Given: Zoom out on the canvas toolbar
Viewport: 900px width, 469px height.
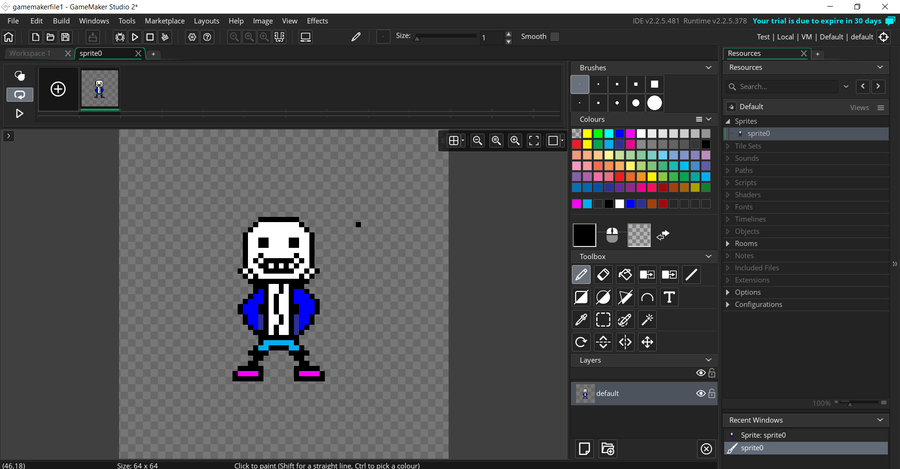Looking at the screenshot, I should (x=478, y=141).
